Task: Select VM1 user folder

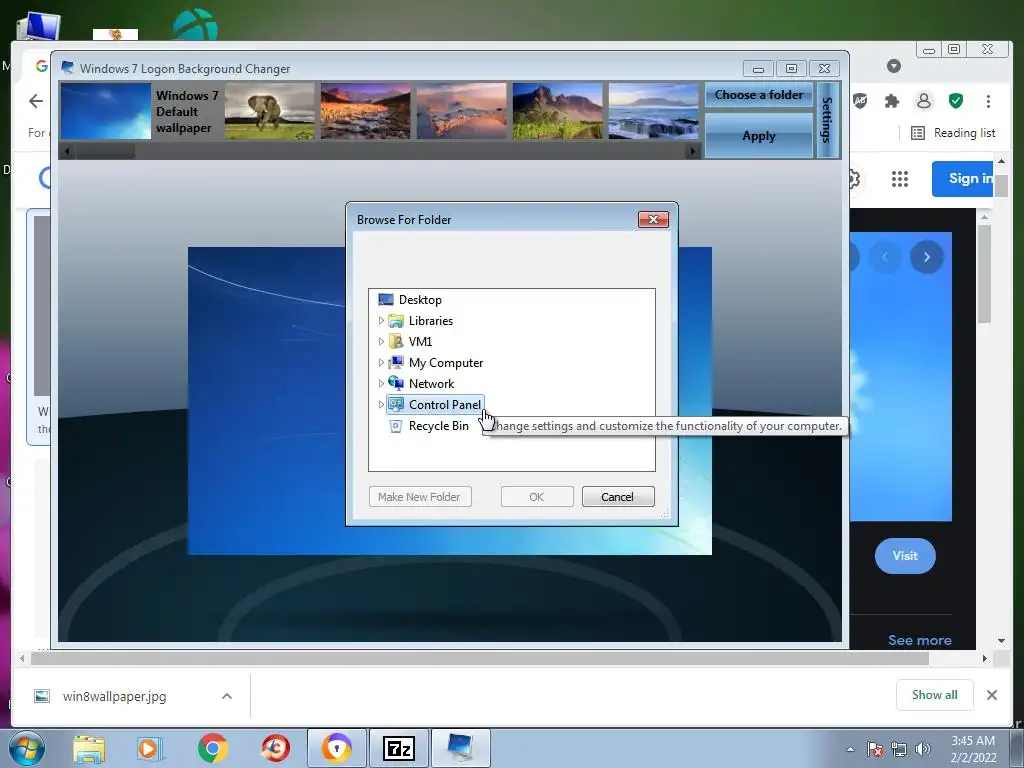Action: coord(420,342)
